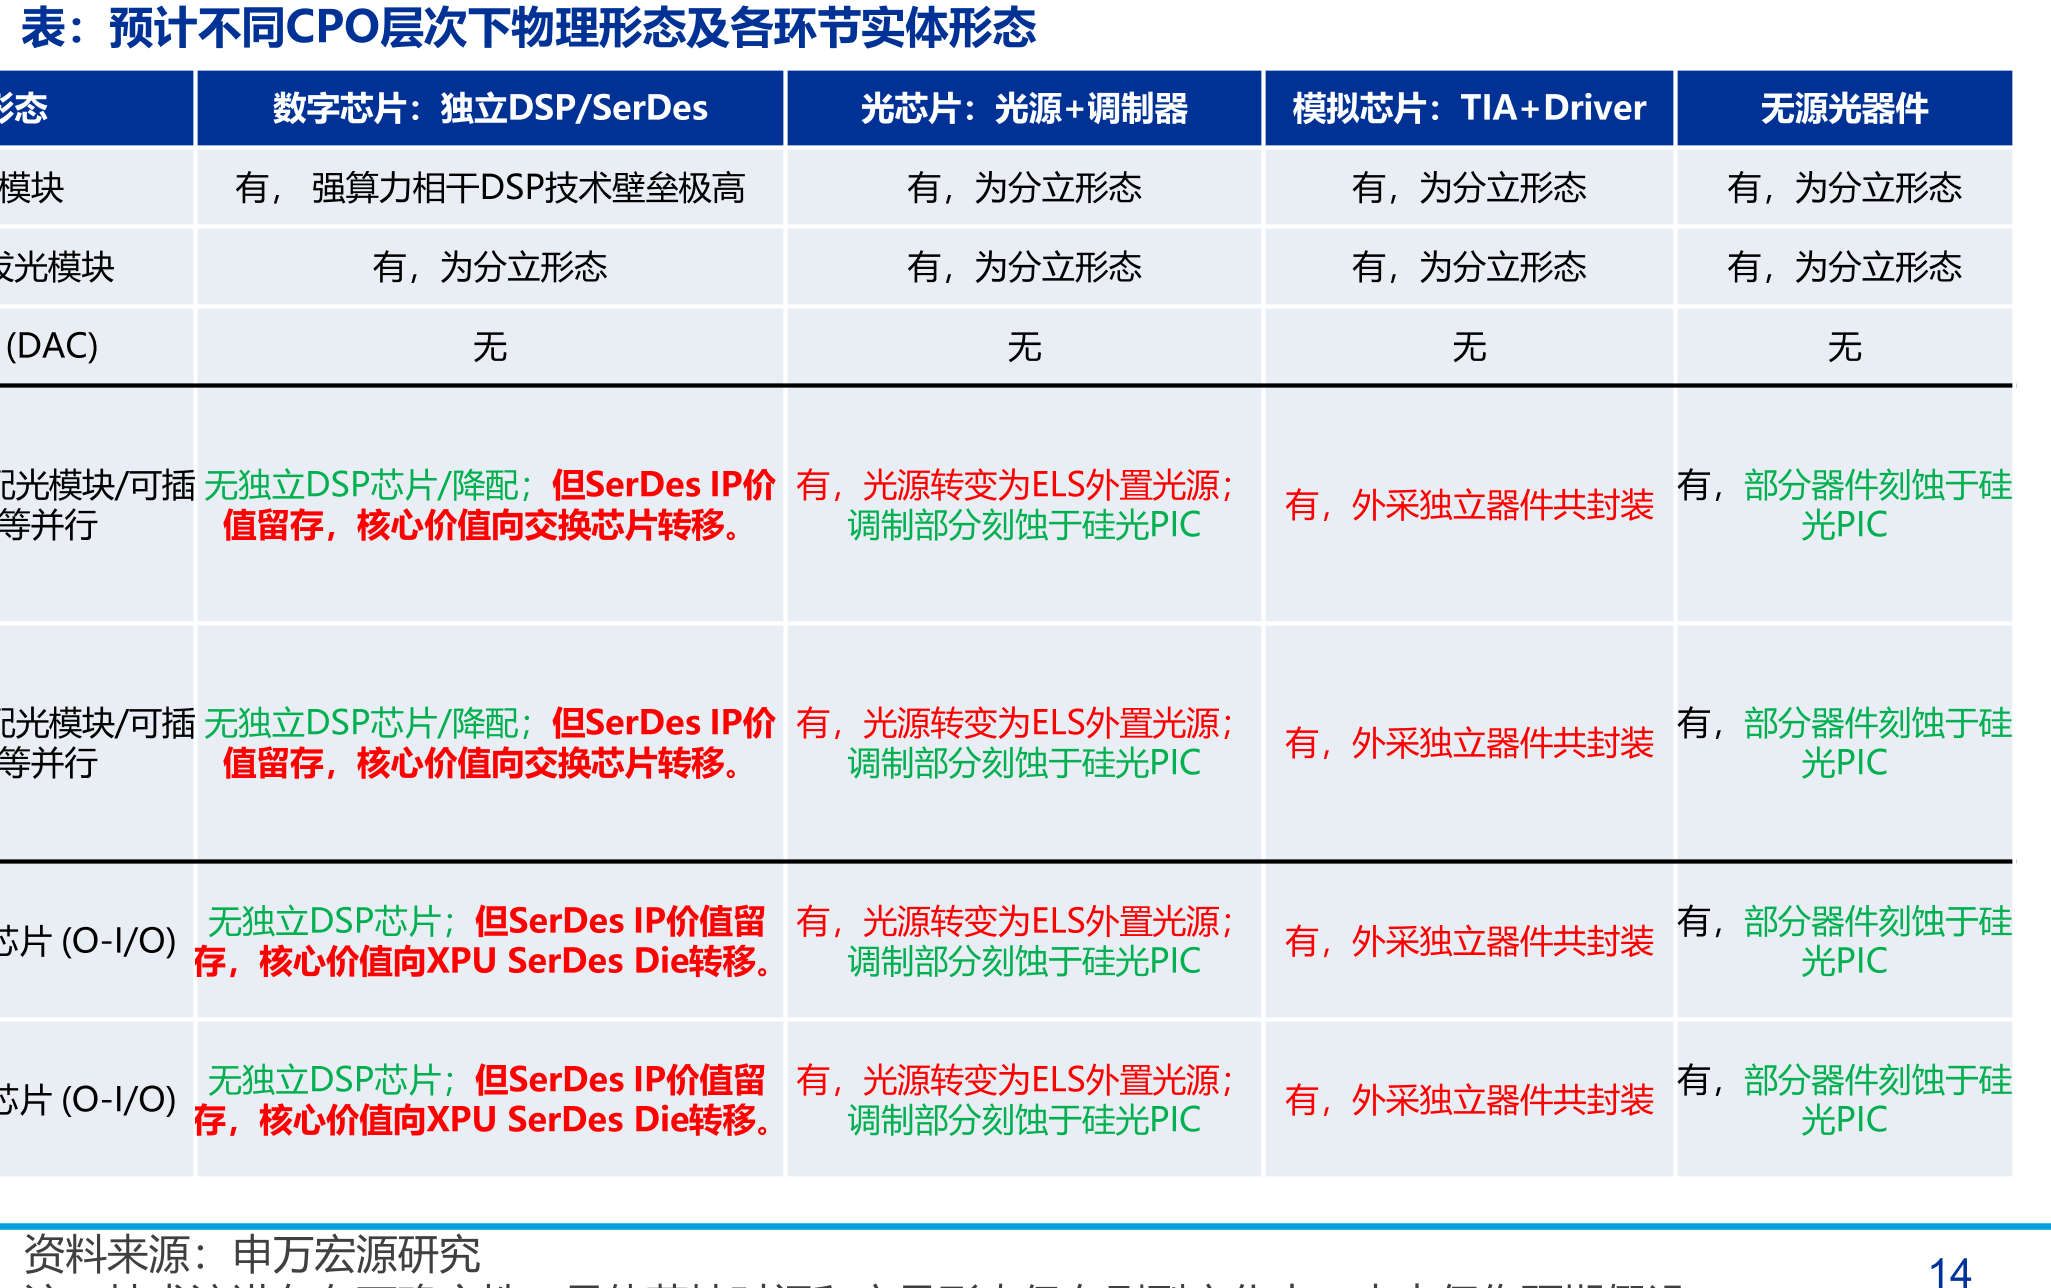Screen dimensions: 2051x1288
Task: Click 光芯片 cell in the 强算力相干DSP row
Action: click(x=1024, y=187)
